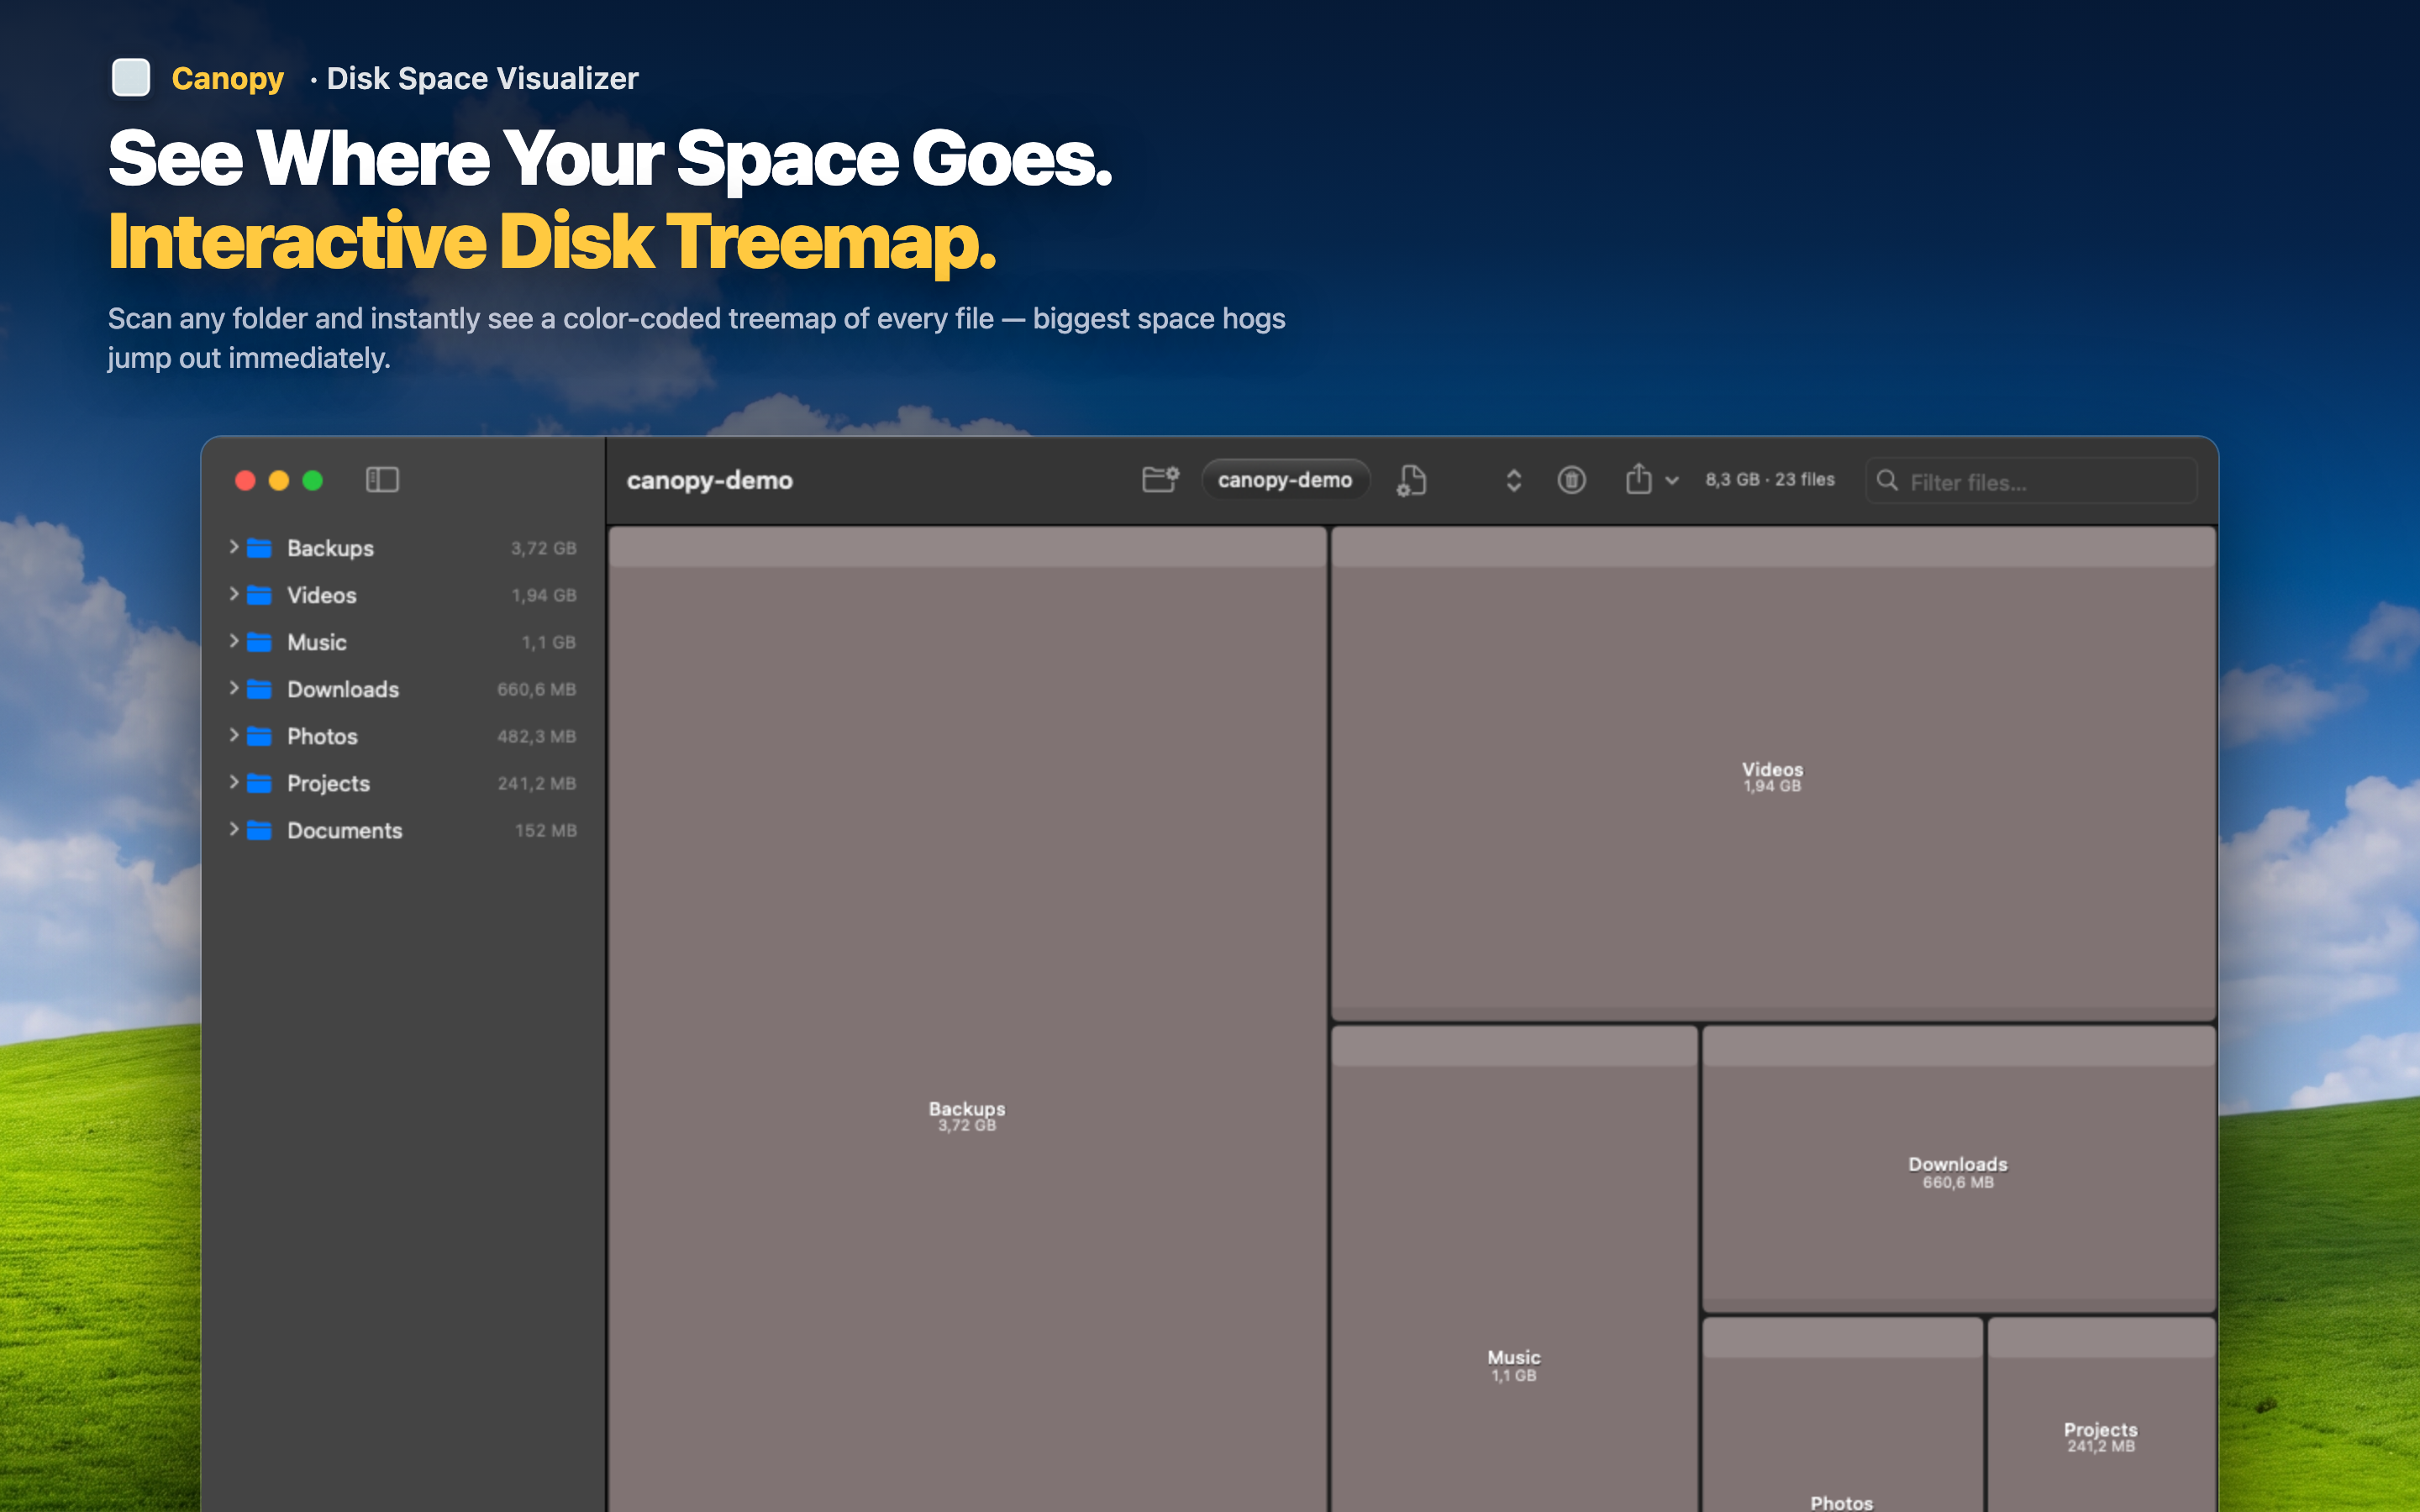Select the Projects row in the sidebar

coord(403,783)
